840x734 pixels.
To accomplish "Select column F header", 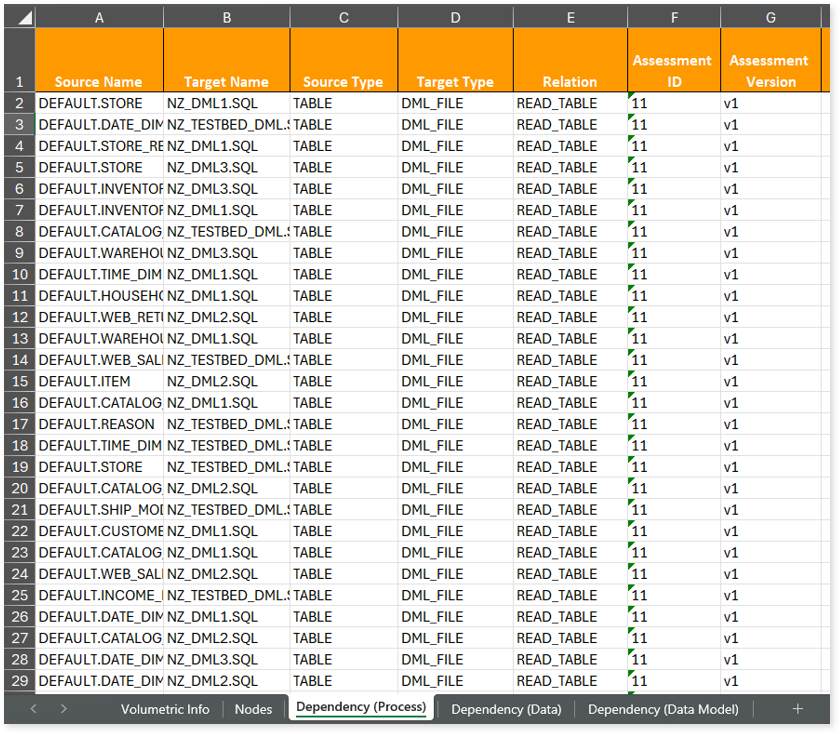I will 674,18.
